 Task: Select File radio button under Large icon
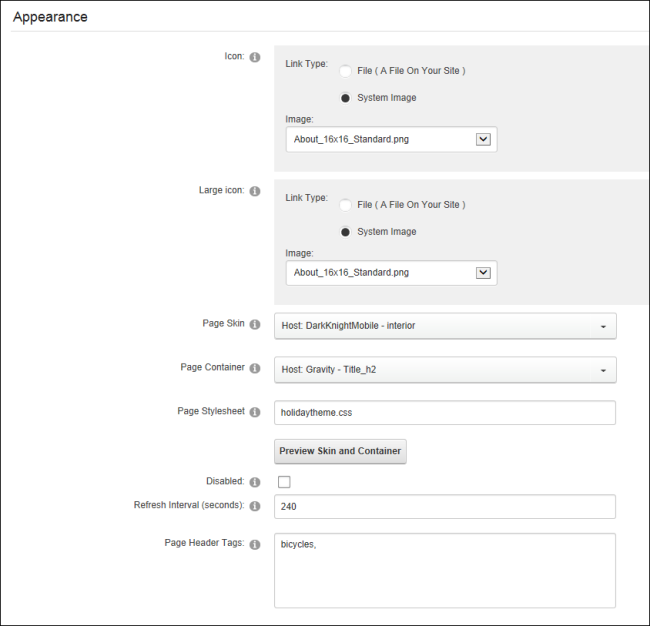[345, 205]
